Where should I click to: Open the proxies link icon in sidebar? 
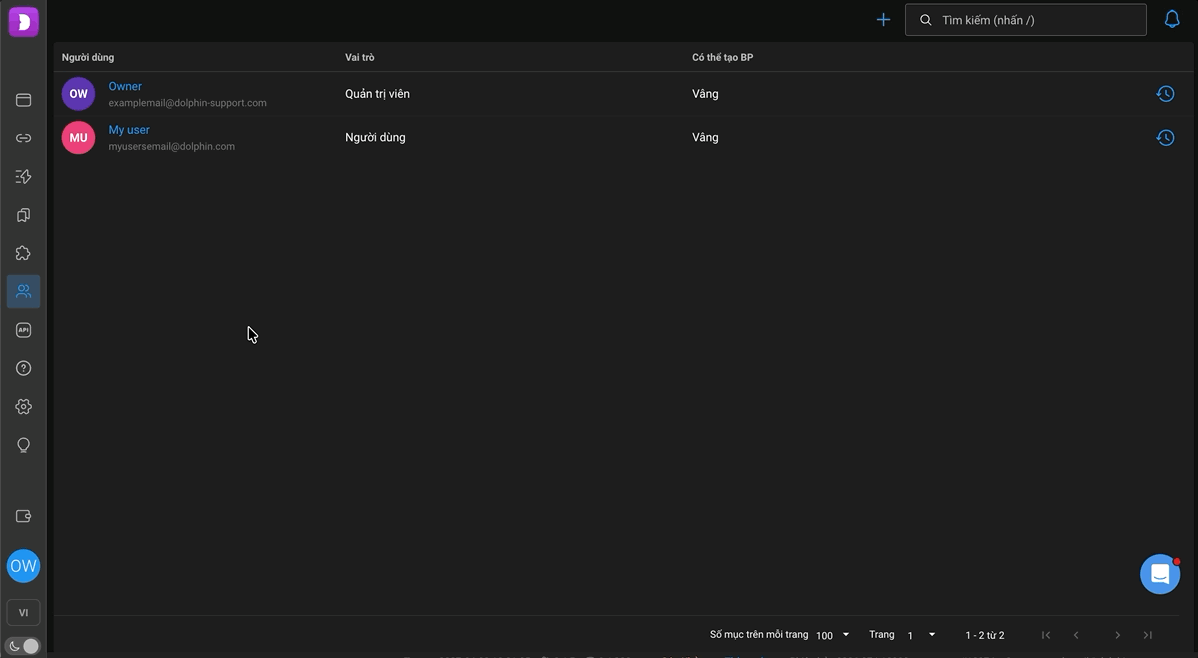pyautogui.click(x=24, y=138)
